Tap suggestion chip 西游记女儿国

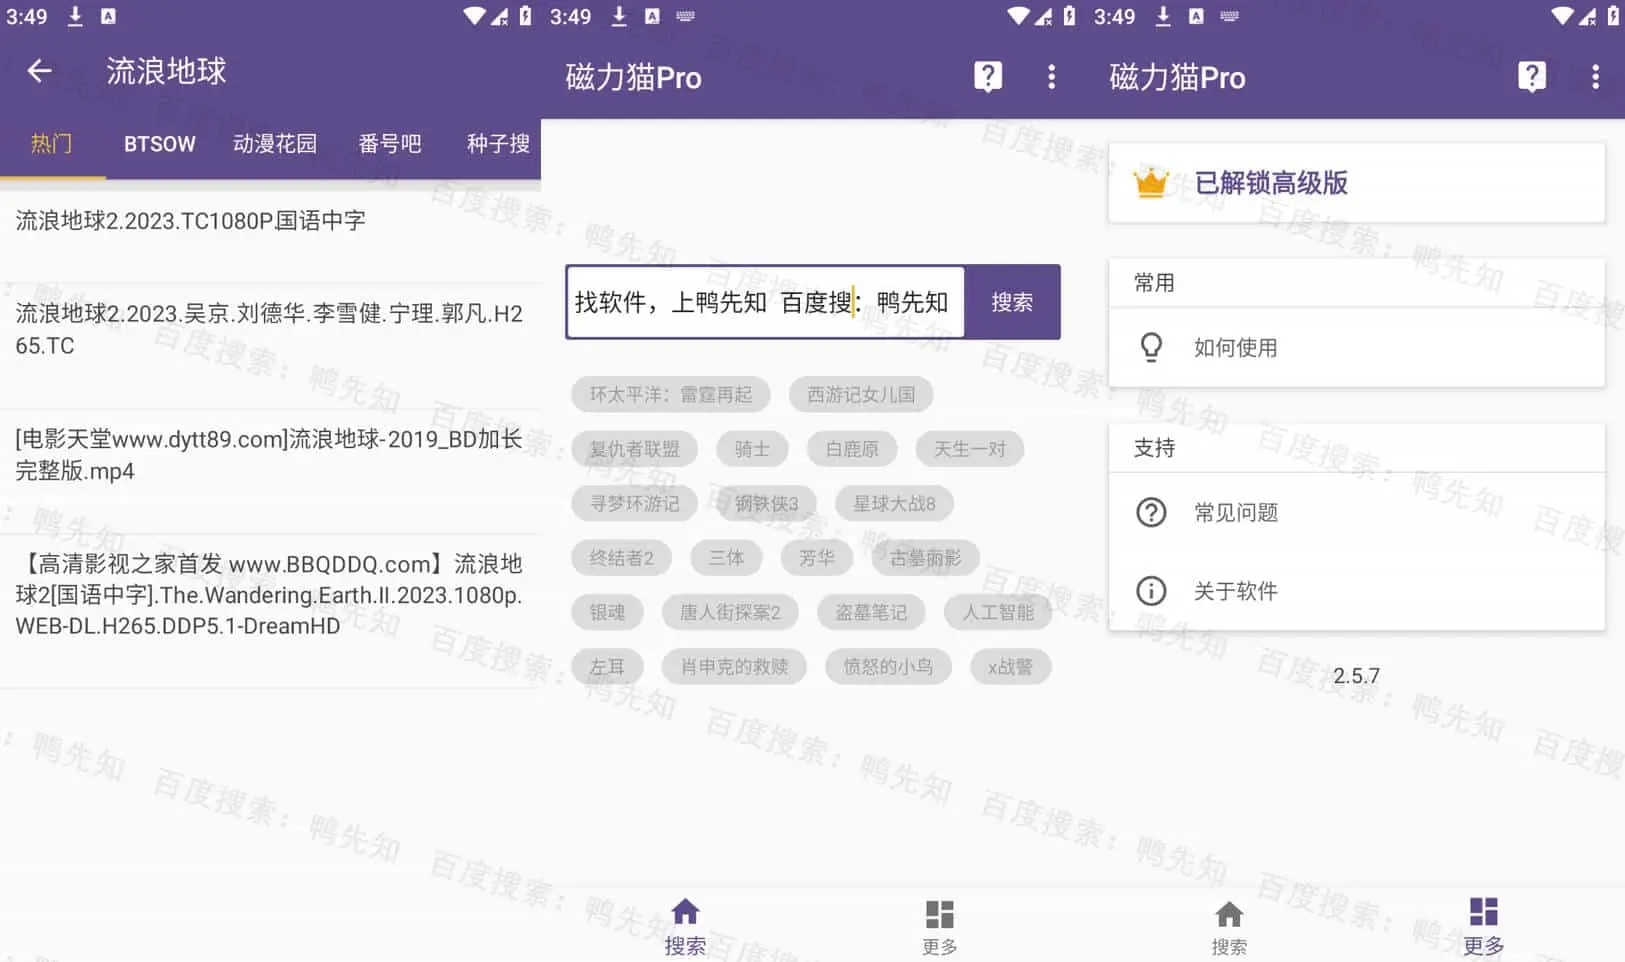861,394
